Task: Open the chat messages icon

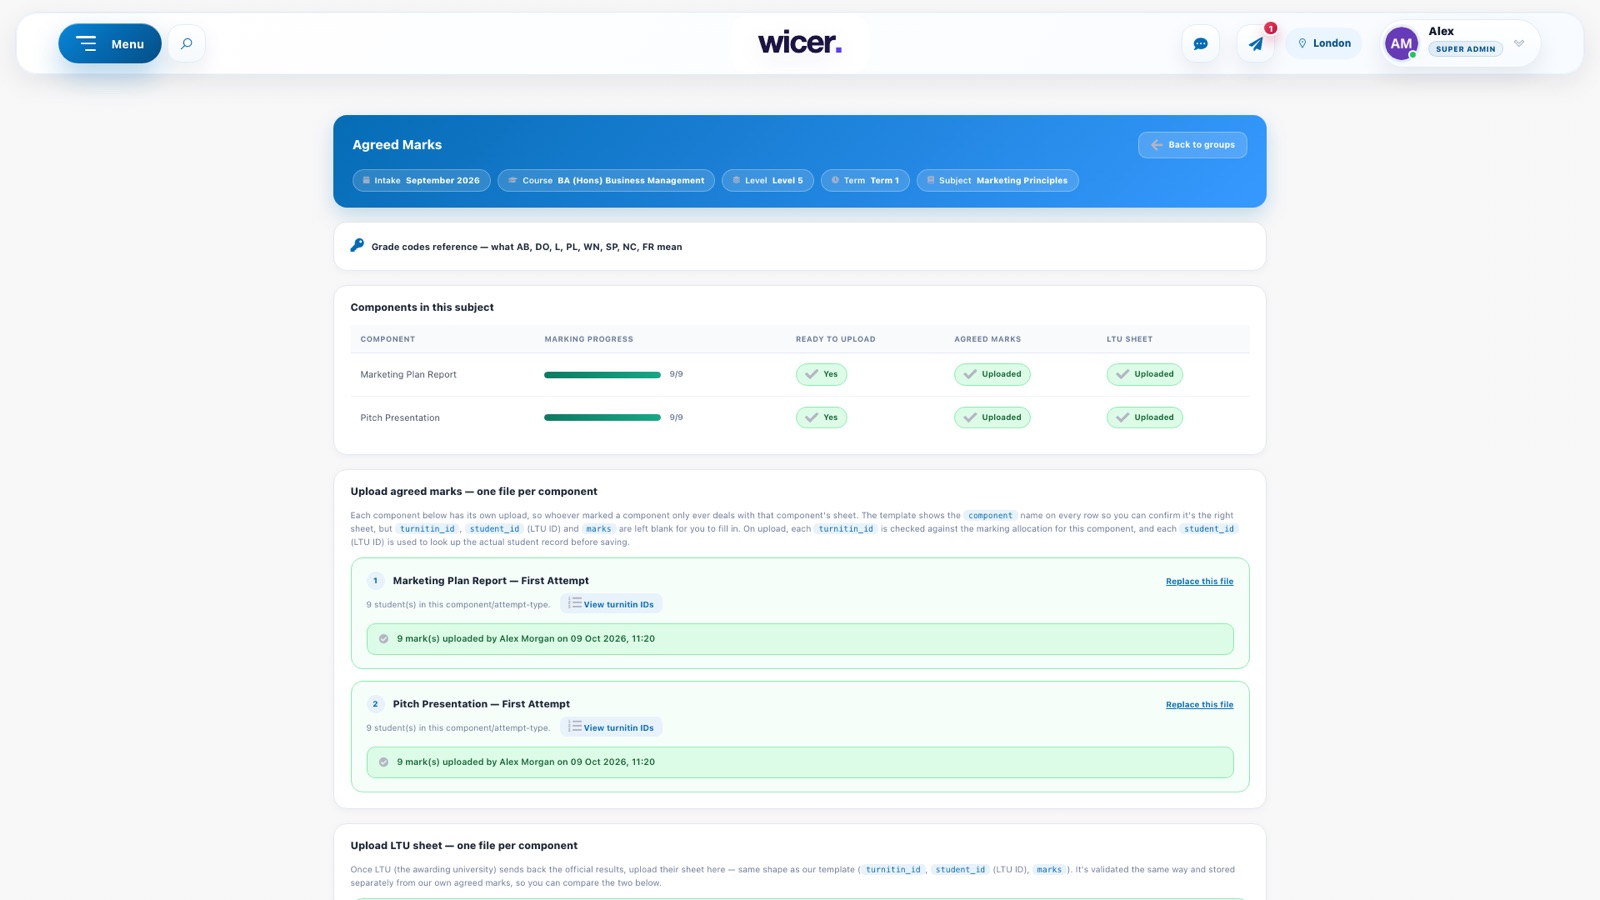Action: (1200, 44)
